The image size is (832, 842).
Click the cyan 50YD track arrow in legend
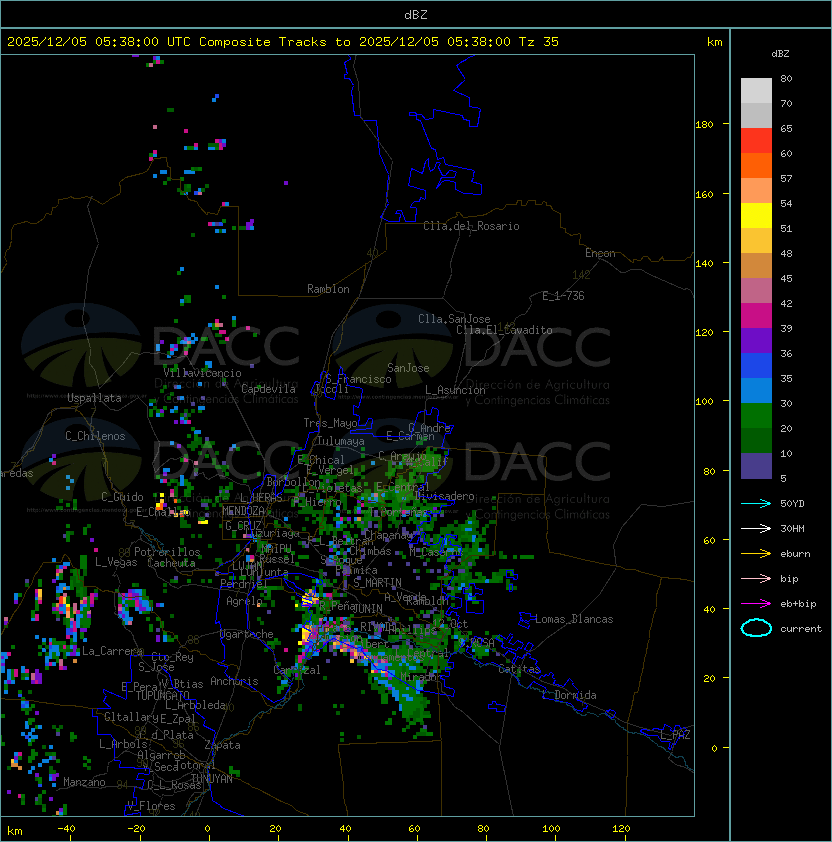point(756,504)
